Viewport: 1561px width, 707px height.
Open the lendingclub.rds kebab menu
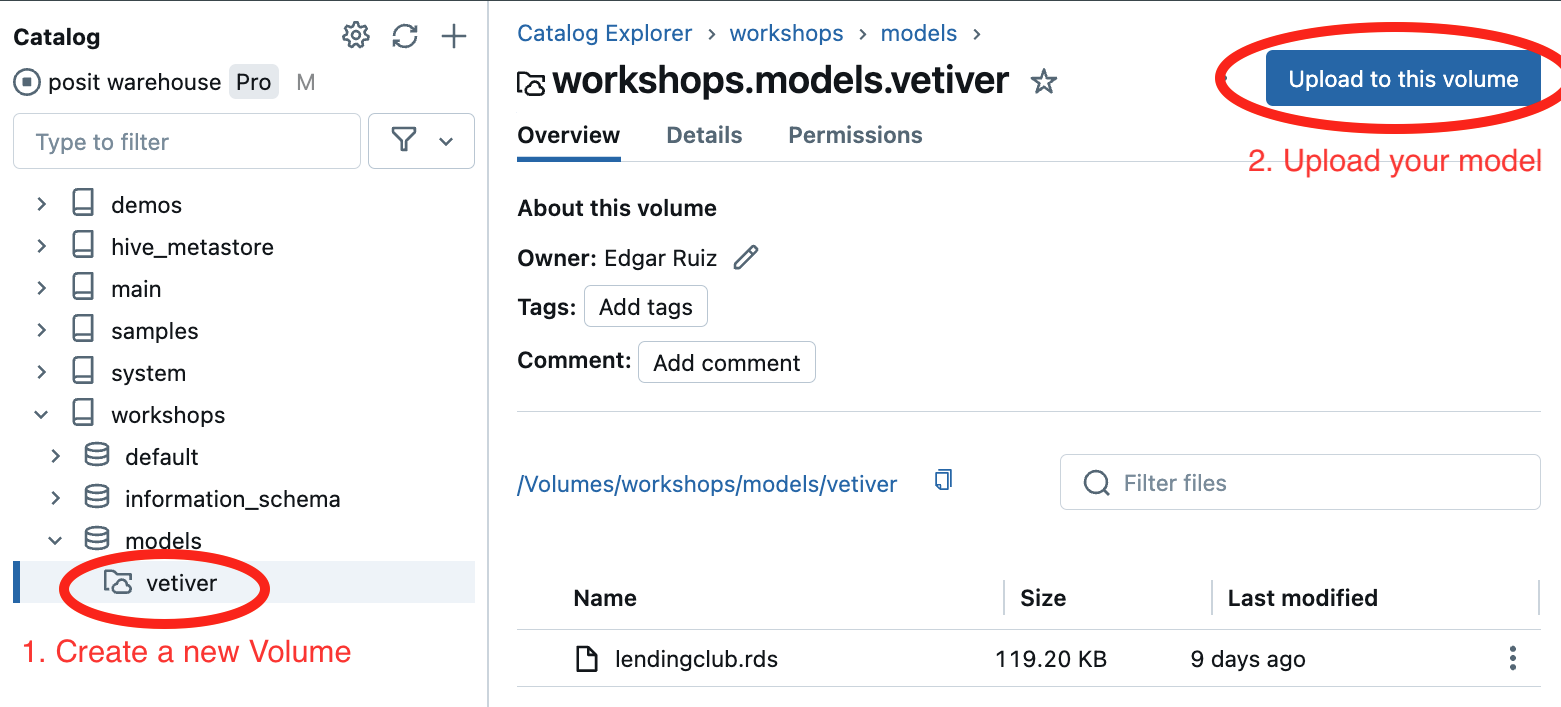click(x=1512, y=658)
